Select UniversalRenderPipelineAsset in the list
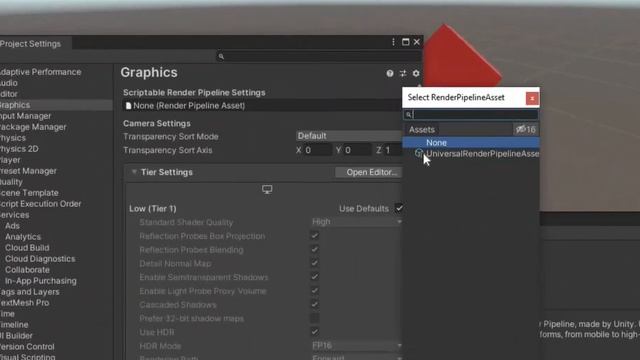Viewport: 640px width, 360px height. [x=471, y=153]
